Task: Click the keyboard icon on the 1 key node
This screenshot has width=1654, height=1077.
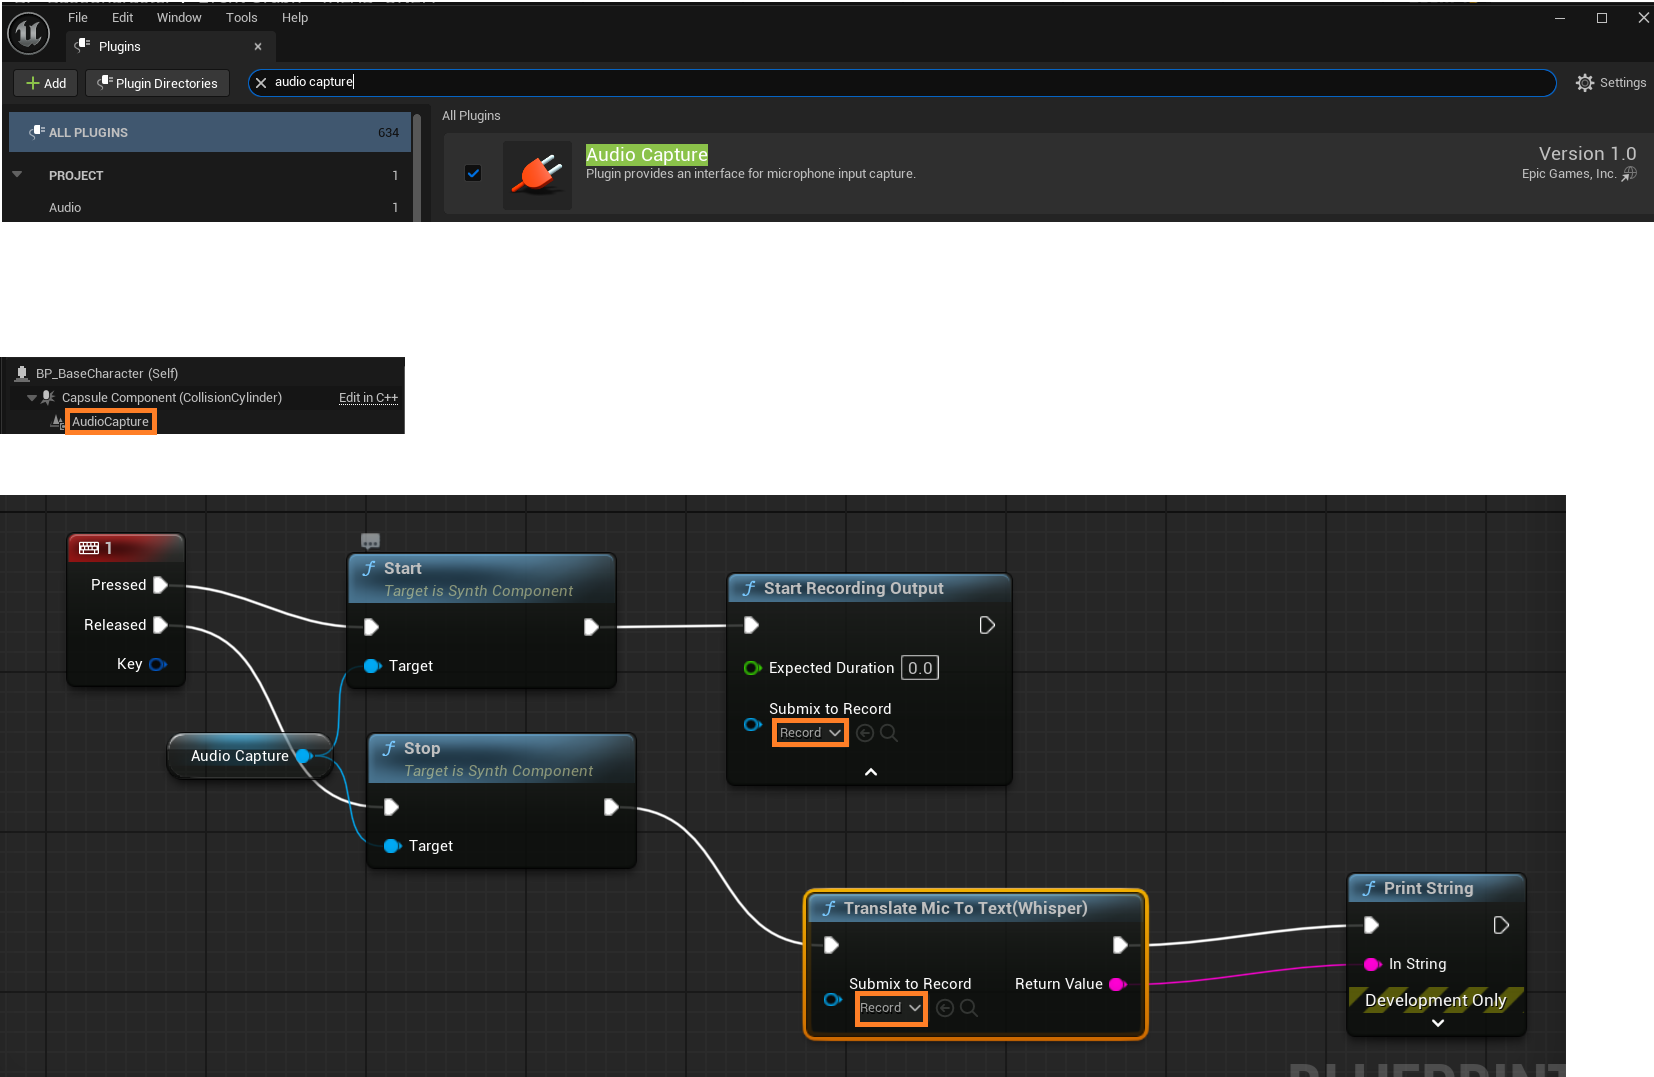Action: click(89, 548)
